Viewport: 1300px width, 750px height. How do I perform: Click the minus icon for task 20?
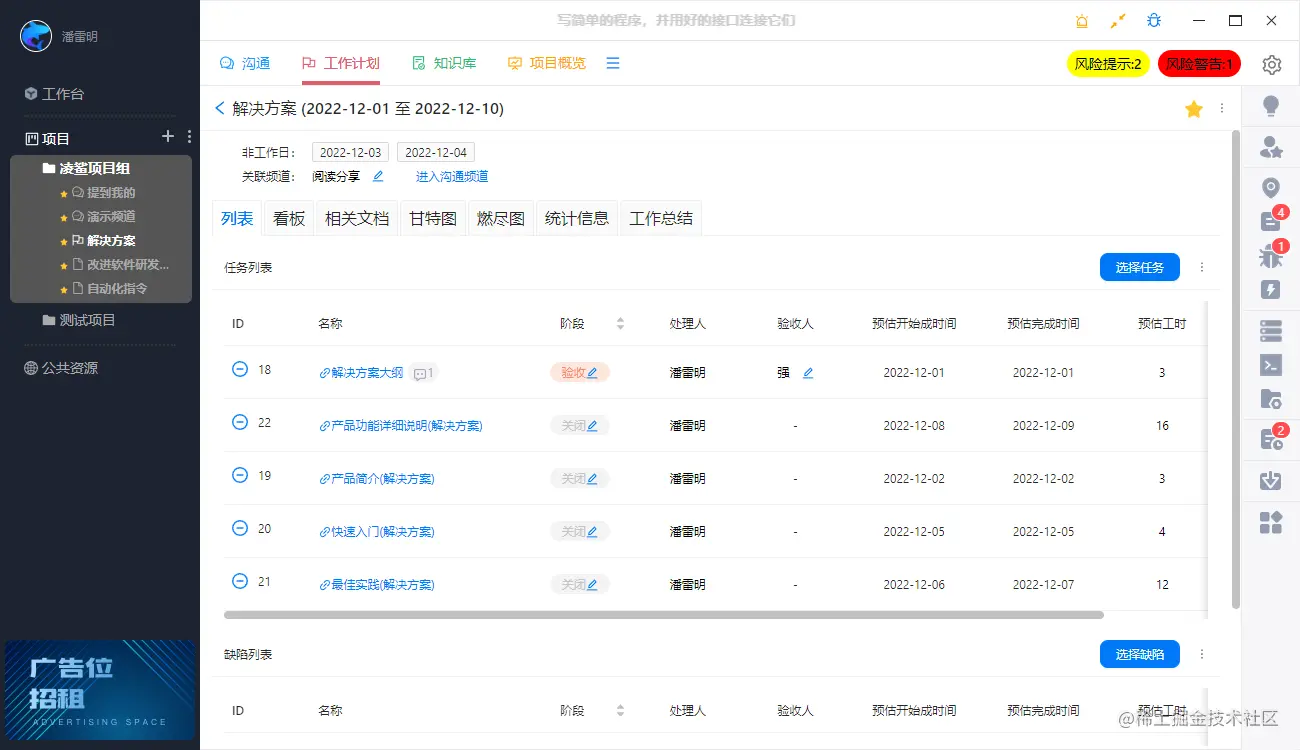point(240,528)
